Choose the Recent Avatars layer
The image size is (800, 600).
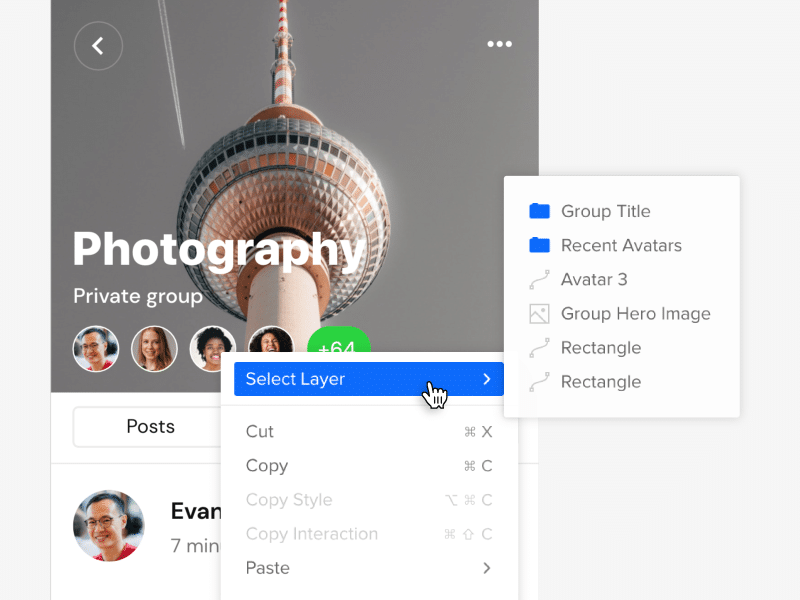coord(621,245)
